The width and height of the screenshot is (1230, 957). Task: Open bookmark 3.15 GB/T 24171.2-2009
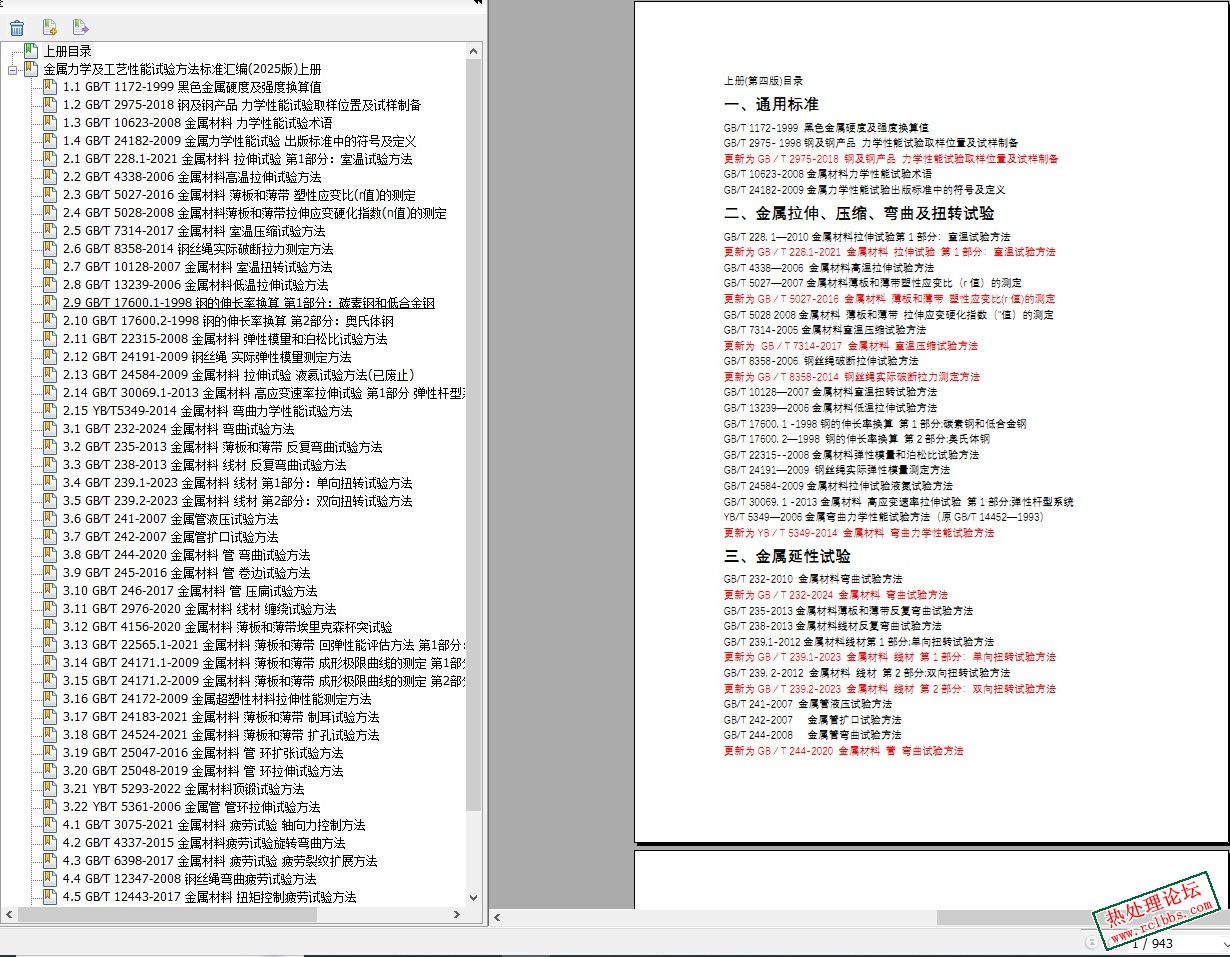[x=263, y=681]
